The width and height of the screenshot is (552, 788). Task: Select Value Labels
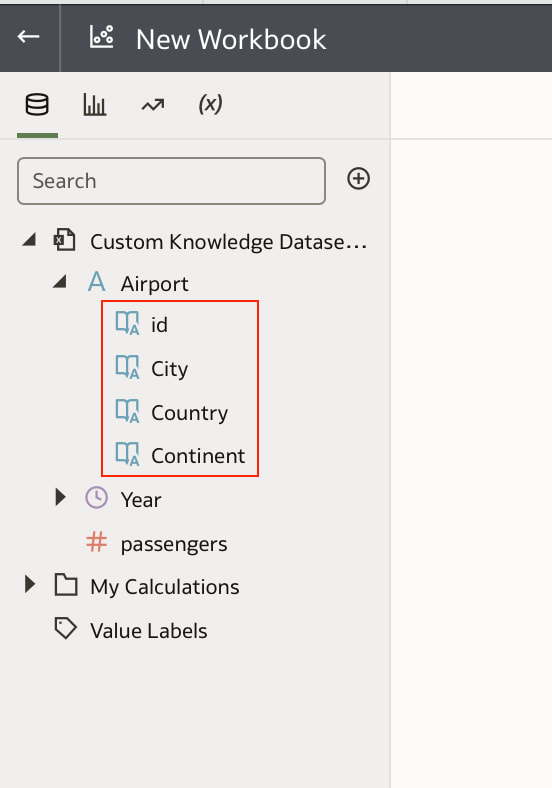coord(149,631)
